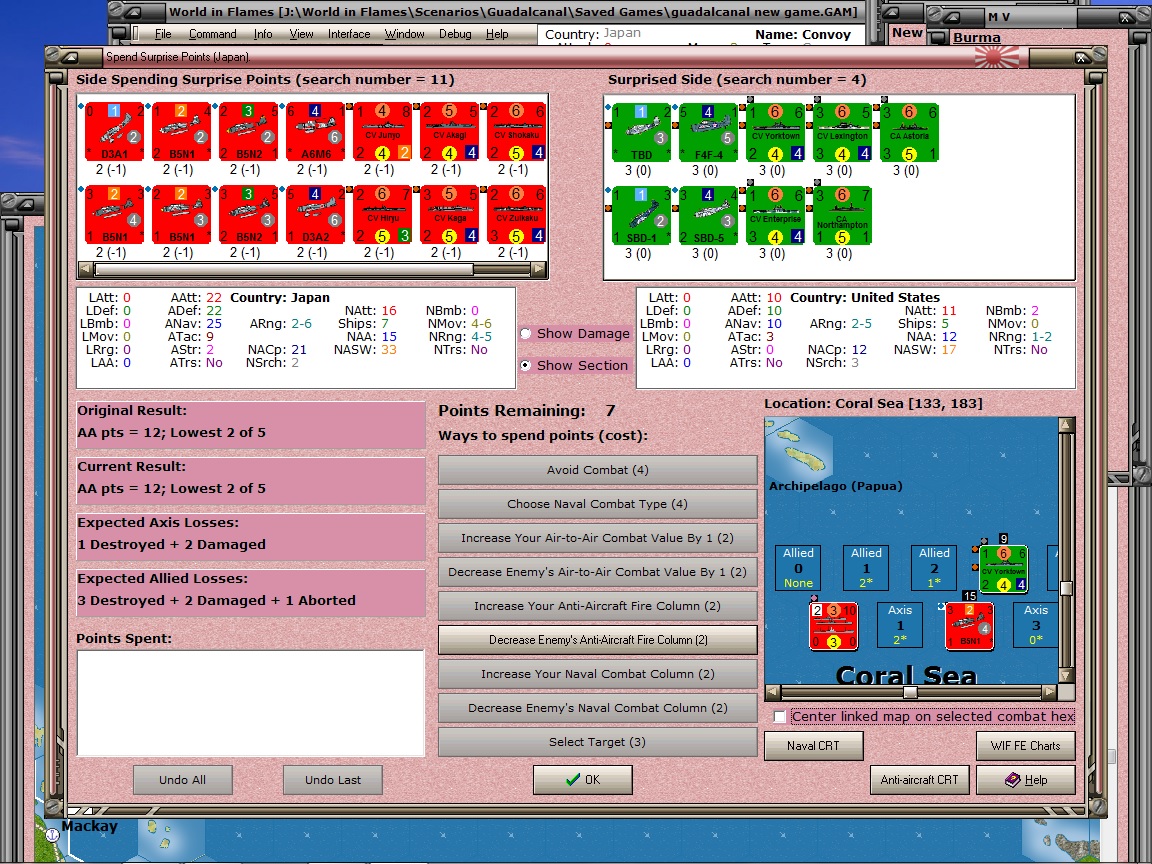Click the Japanese rising sun flag icon
Image resolution: width=1152 pixels, height=864 pixels.
(x=997, y=57)
